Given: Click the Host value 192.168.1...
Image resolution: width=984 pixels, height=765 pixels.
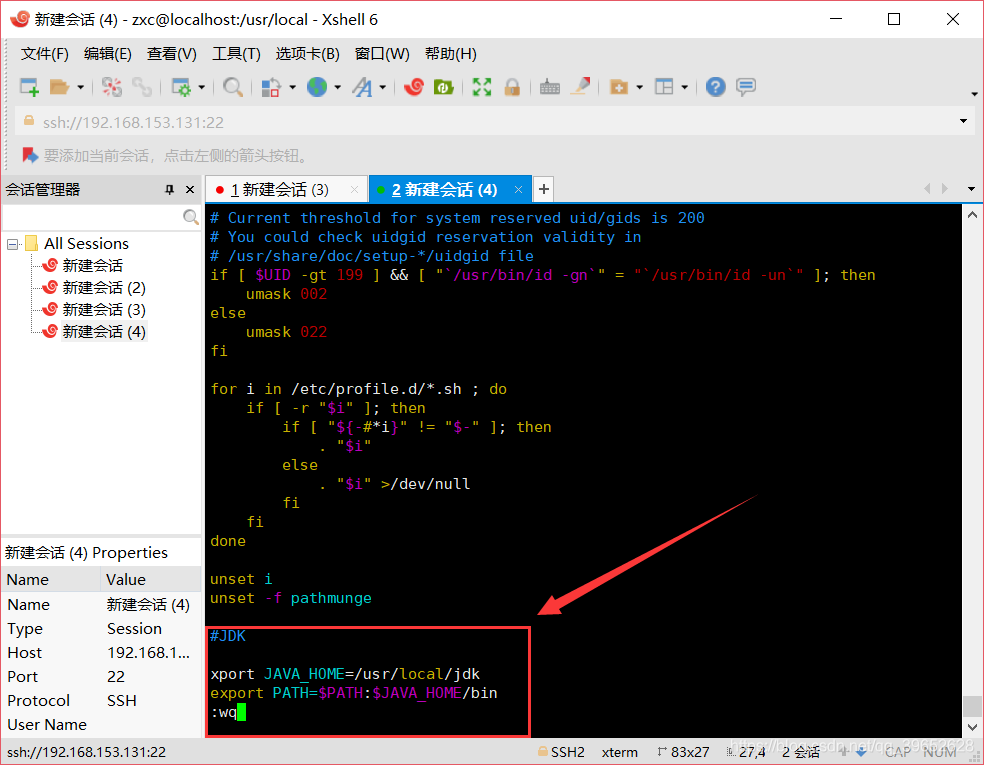Looking at the screenshot, I should pyautogui.click(x=148, y=653).
